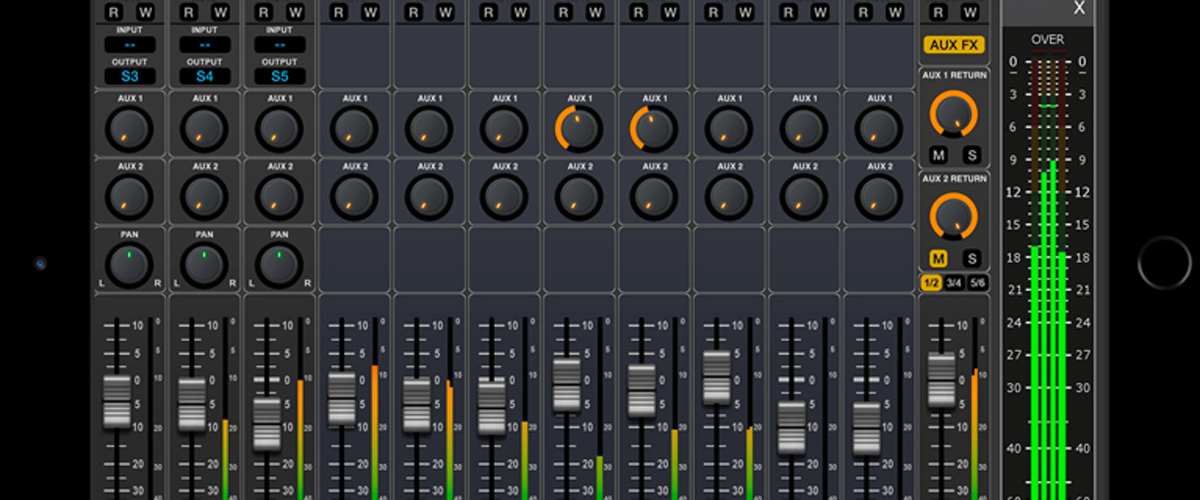Click the PAN knob on the S3 channel
This screenshot has width=1200, height=500.
click(x=130, y=264)
